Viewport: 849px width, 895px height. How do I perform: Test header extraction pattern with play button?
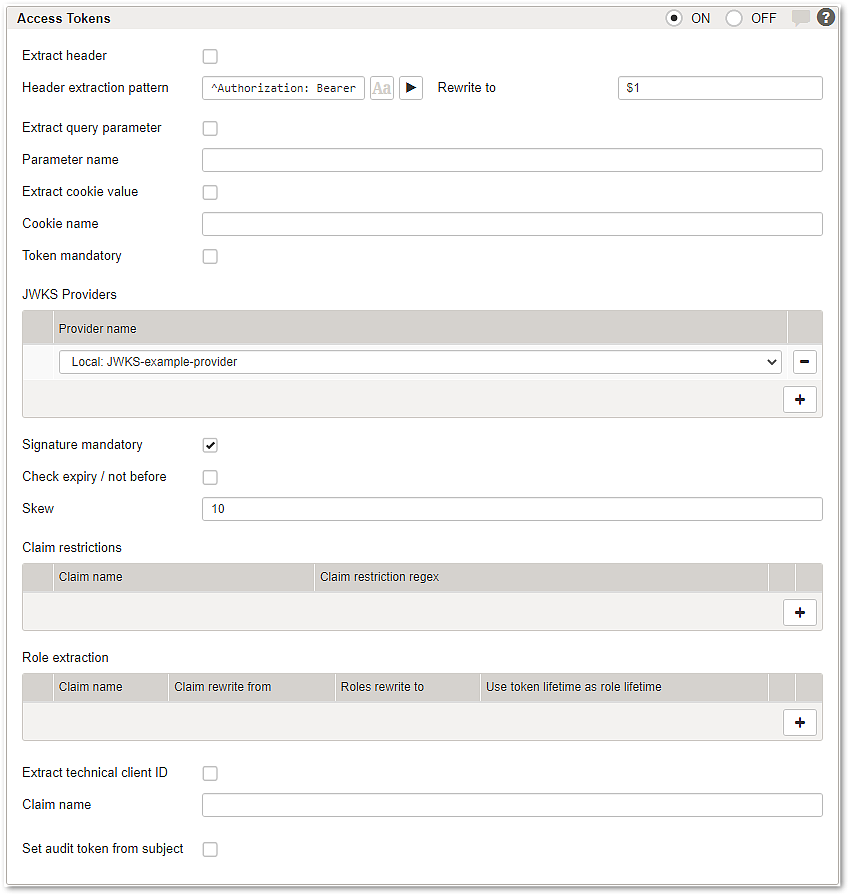pos(411,88)
